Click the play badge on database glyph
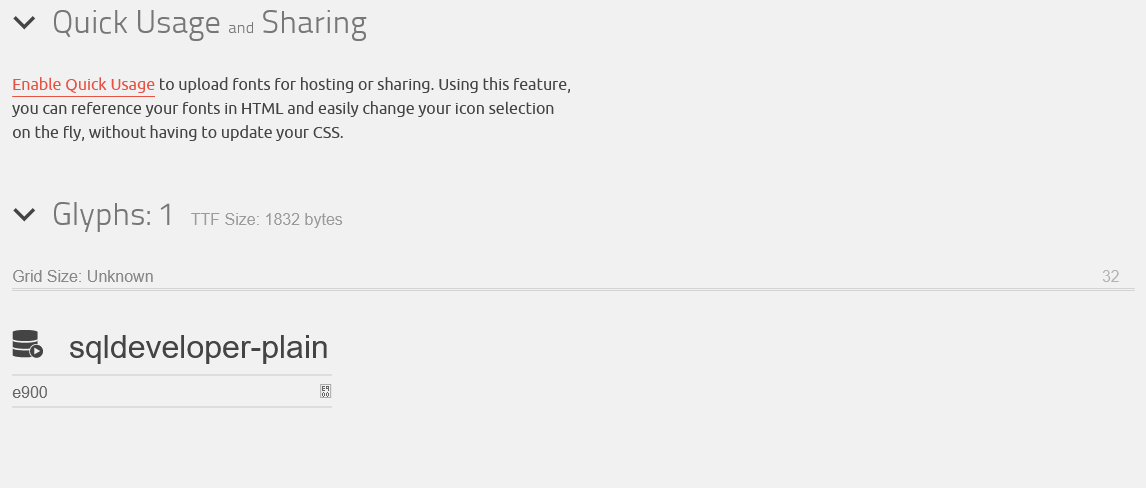1146x488 pixels. 37,351
